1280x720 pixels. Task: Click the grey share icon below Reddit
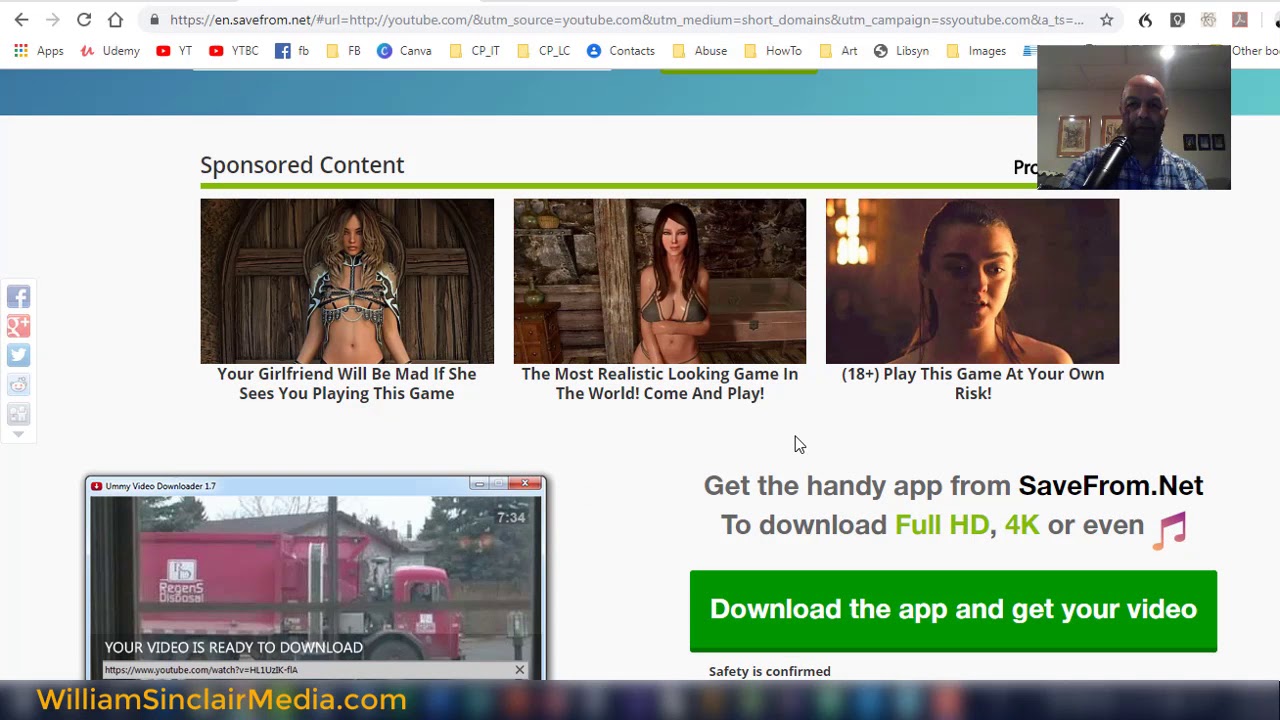tap(18, 414)
